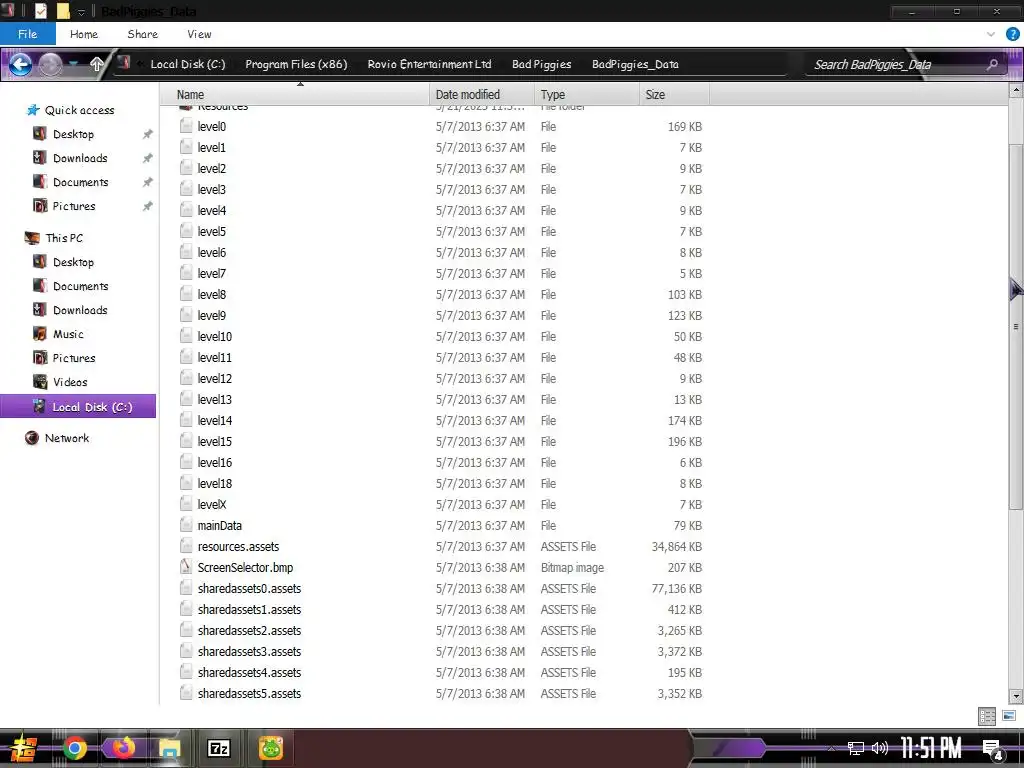
Task: Select sharedassets0.assets file
Action: pyautogui.click(x=249, y=588)
